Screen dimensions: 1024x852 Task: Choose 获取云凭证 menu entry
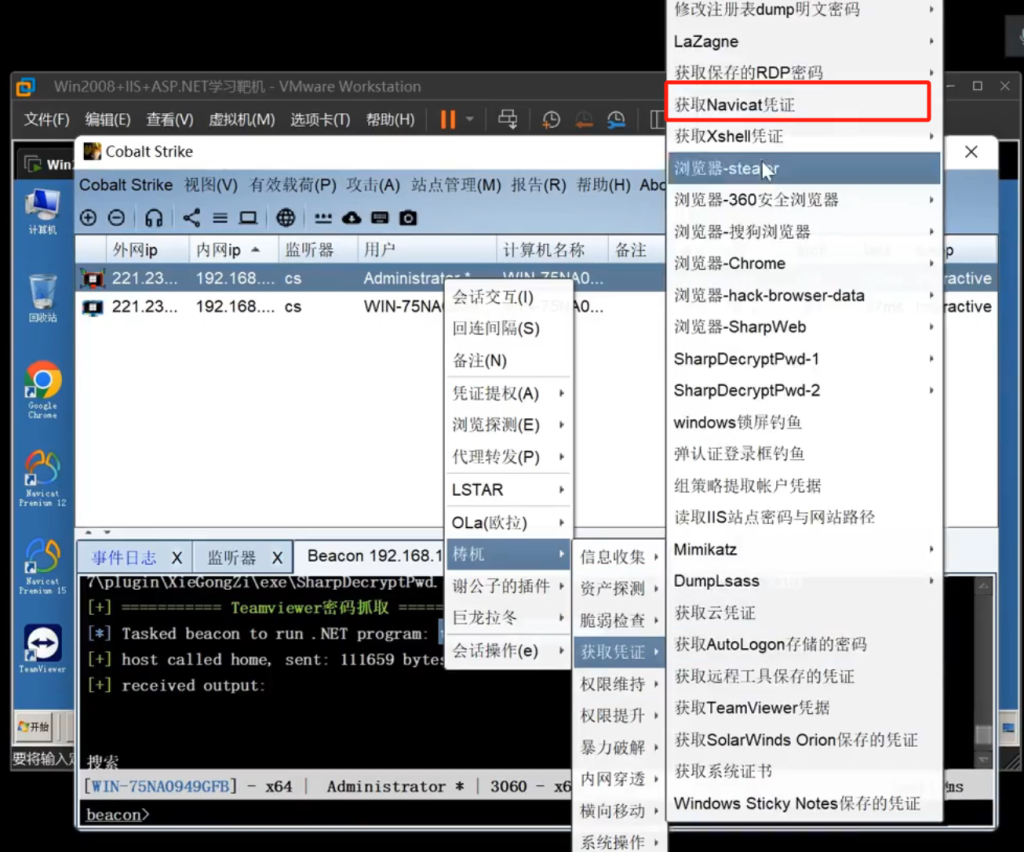(805, 613)
